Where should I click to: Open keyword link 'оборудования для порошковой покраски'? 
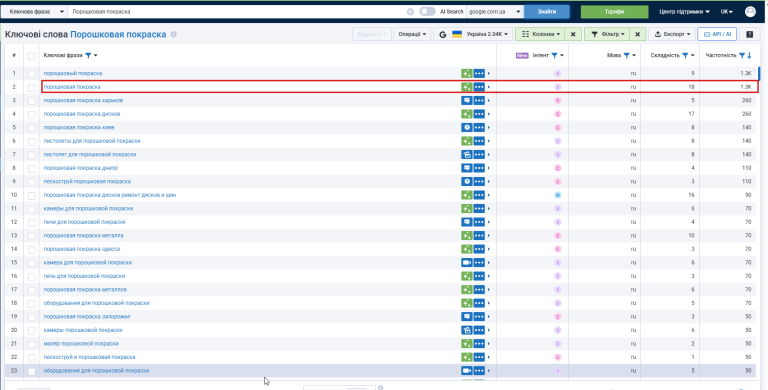[x=96, y=303]
